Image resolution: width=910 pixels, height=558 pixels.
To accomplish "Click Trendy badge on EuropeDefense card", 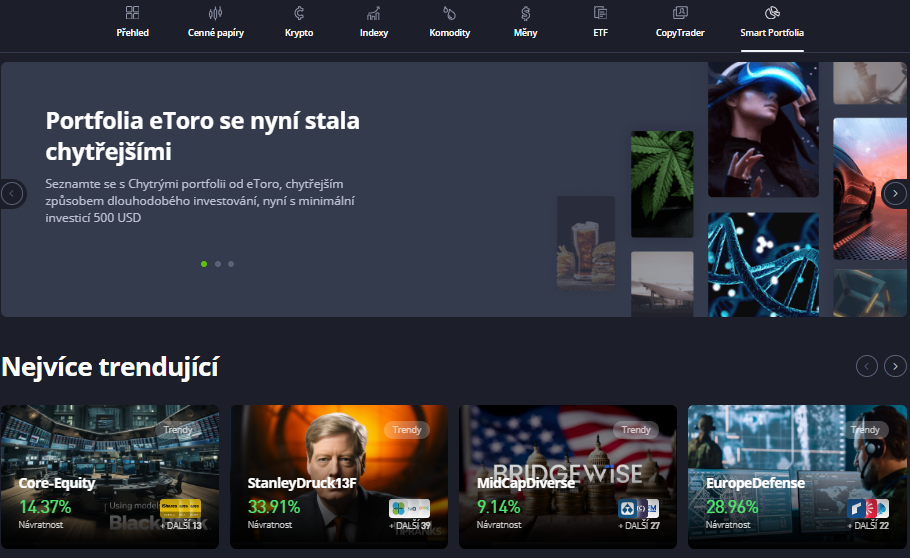I will [x=864, y=430].
